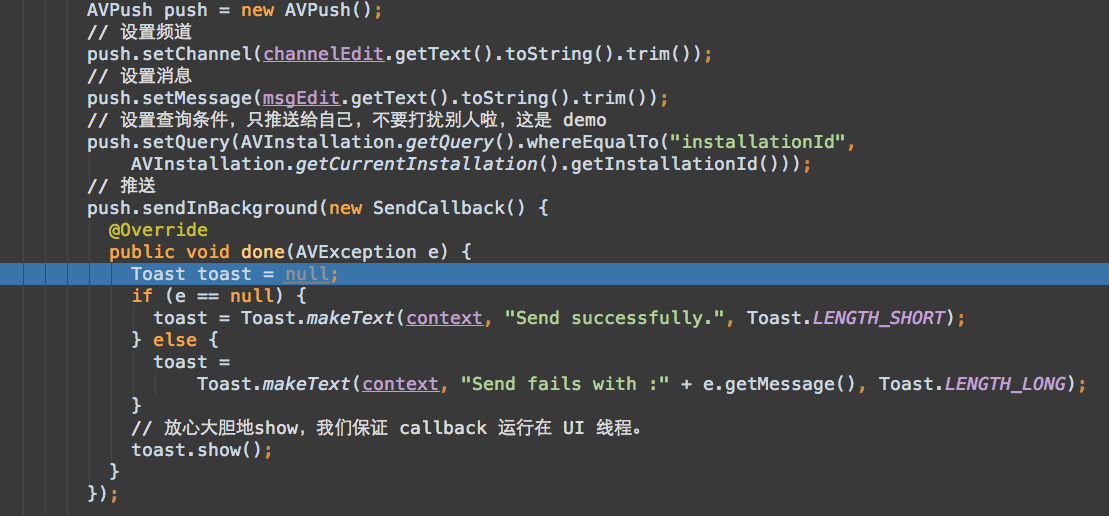This screenshot has height=516, width=1109.
Task: Click the @Override annotation
Action: point(158,230)
